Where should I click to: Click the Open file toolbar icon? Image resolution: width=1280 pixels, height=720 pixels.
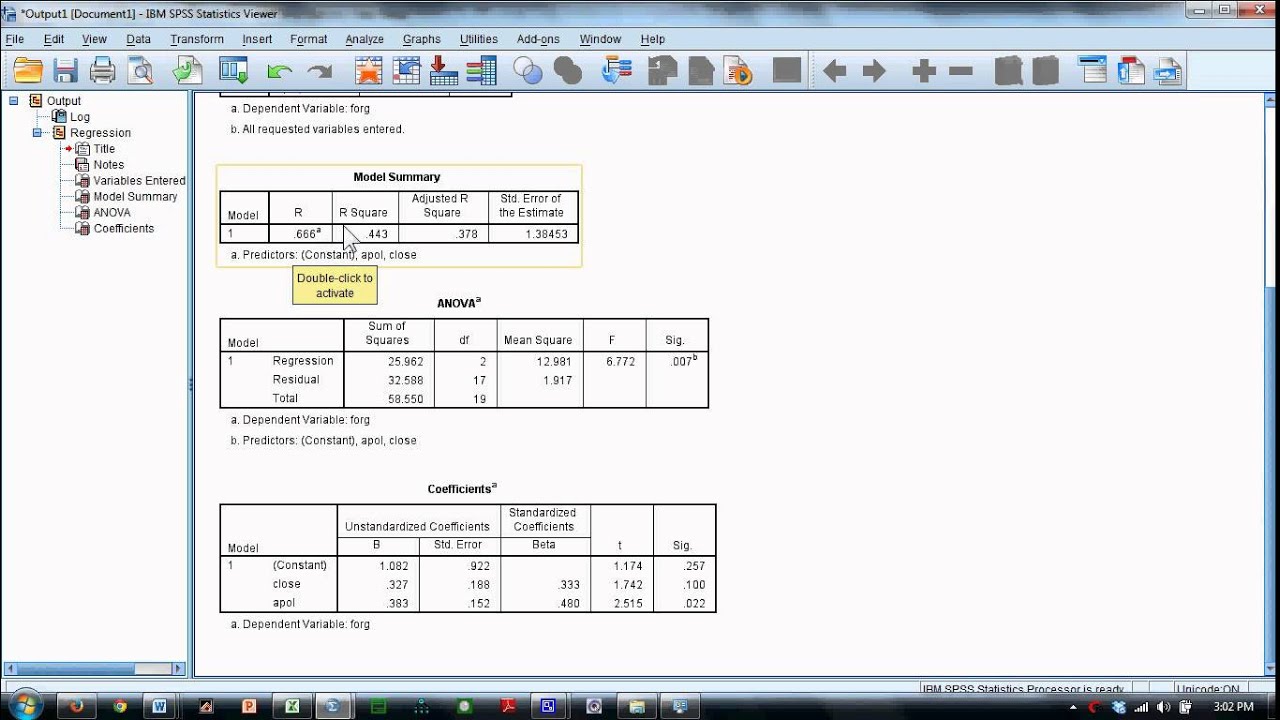coord(28,71)
